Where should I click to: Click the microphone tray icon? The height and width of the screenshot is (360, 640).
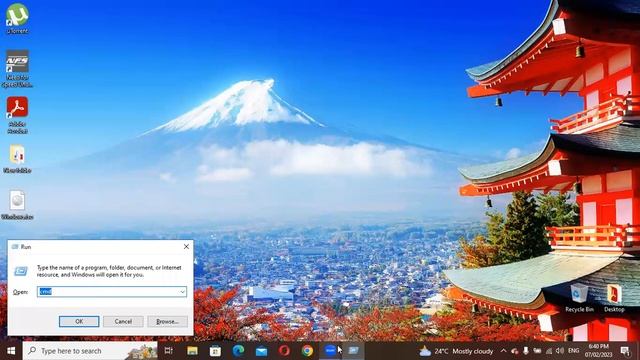click(526, 351)
